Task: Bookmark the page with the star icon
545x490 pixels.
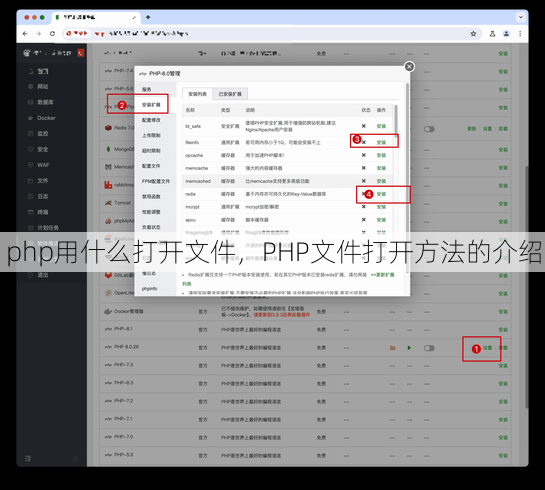Action: click(x=473, y=34)
